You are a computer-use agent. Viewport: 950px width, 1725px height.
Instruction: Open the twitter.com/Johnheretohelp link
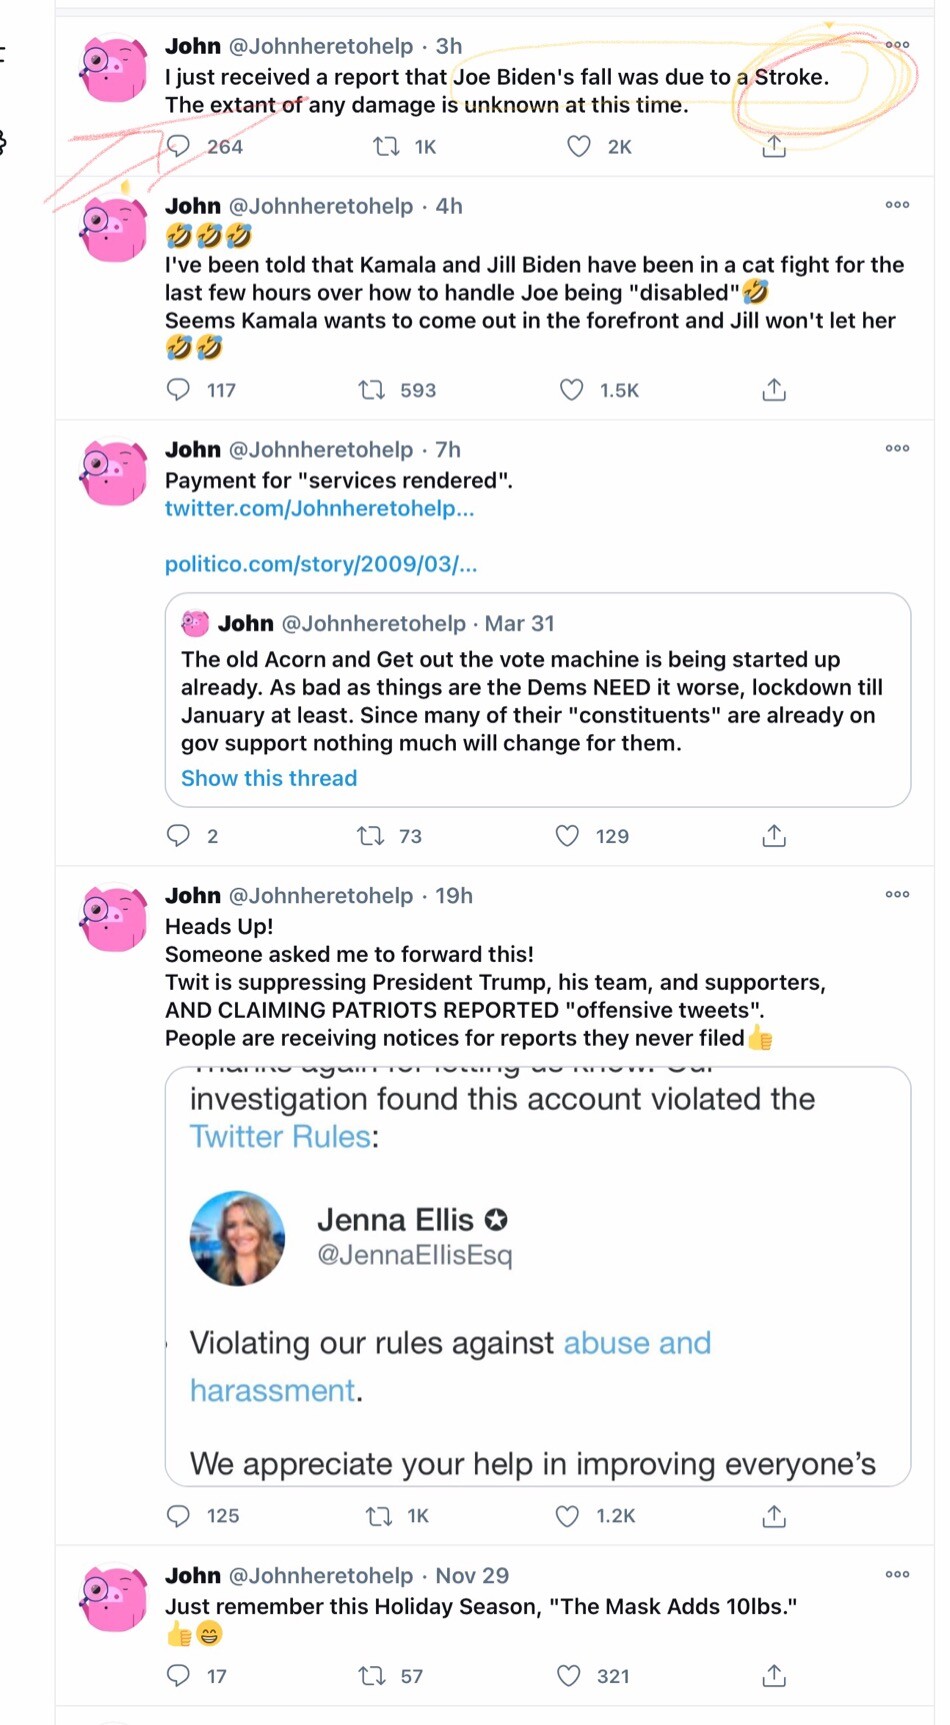pos(319,508)
